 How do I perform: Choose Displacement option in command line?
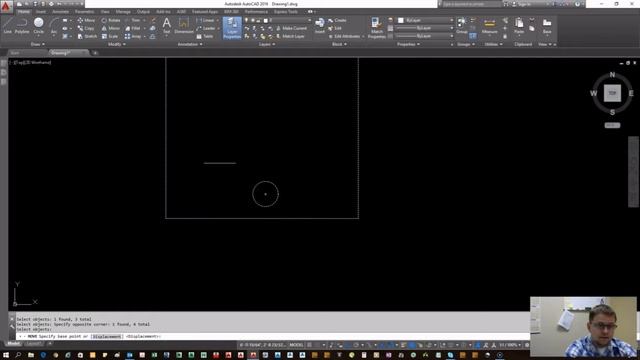(x=107, y=336)
